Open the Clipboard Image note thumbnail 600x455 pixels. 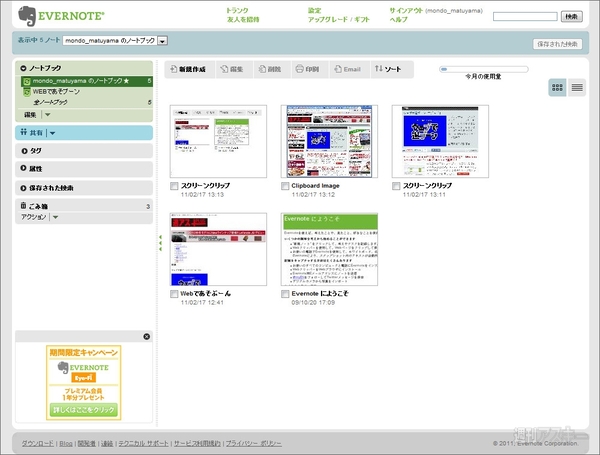[329, 141]
